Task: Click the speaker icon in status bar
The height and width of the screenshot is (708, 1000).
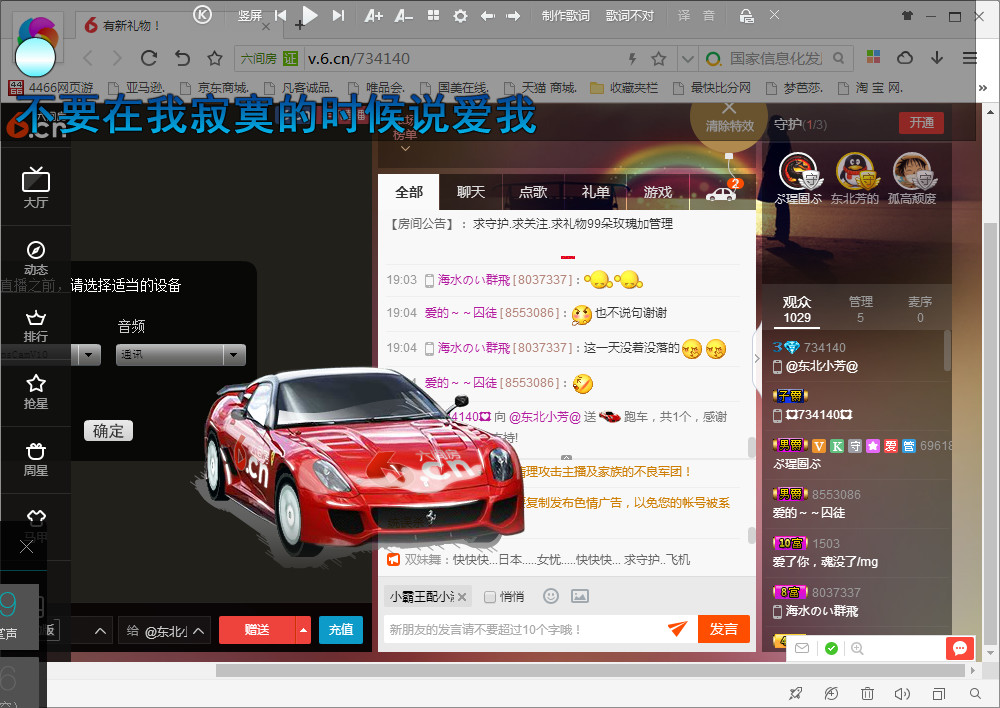Action: pyautogui.click(x=902, y=693)
